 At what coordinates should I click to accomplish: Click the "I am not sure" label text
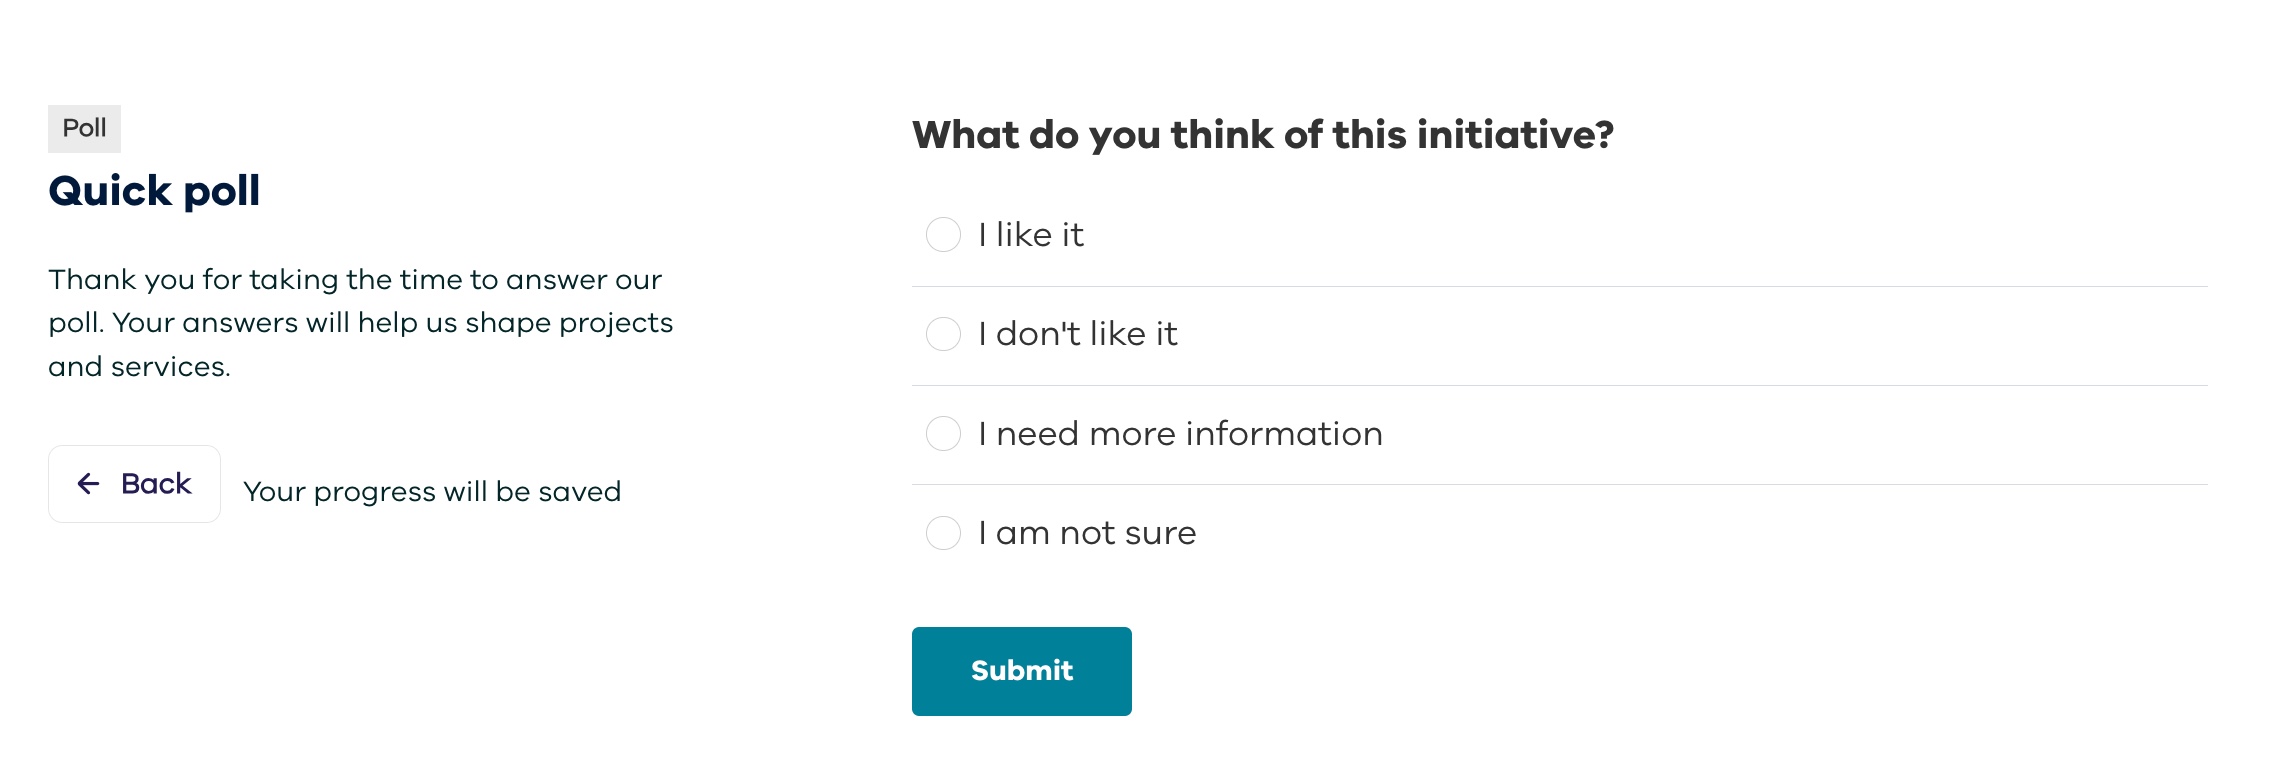(x=1087, y=533)
